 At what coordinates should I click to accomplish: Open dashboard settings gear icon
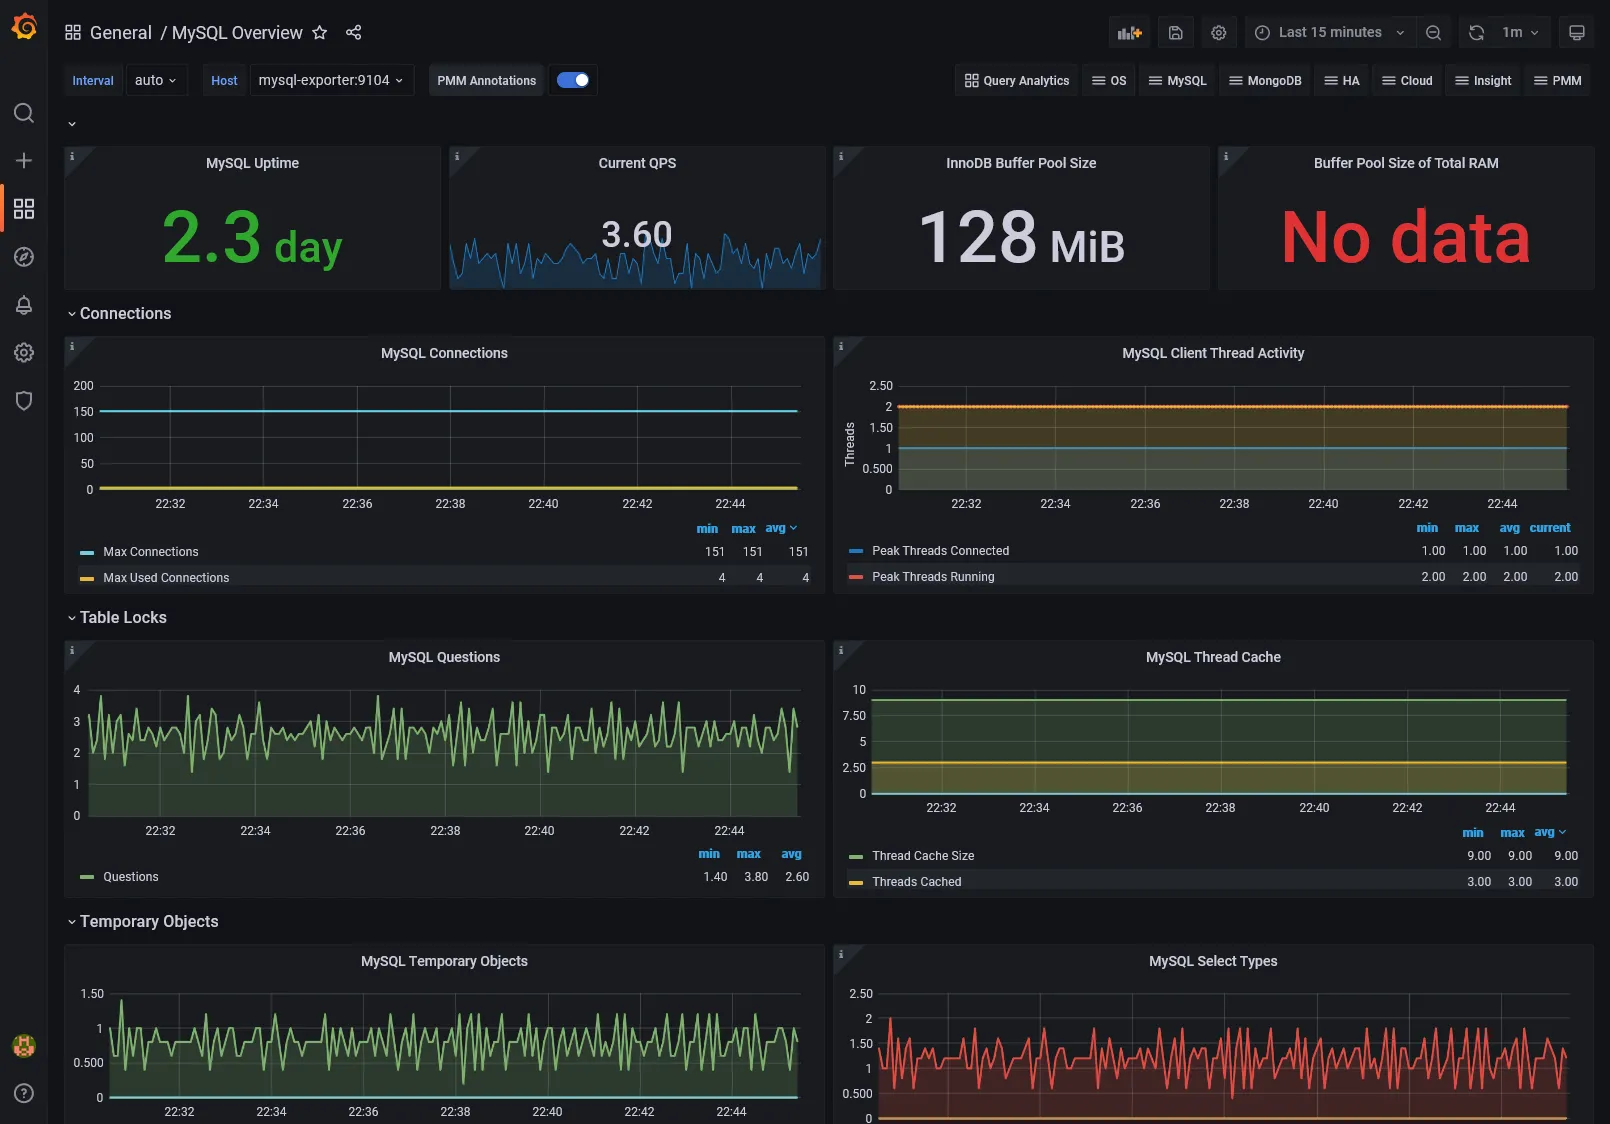(x=1219, y=32)
